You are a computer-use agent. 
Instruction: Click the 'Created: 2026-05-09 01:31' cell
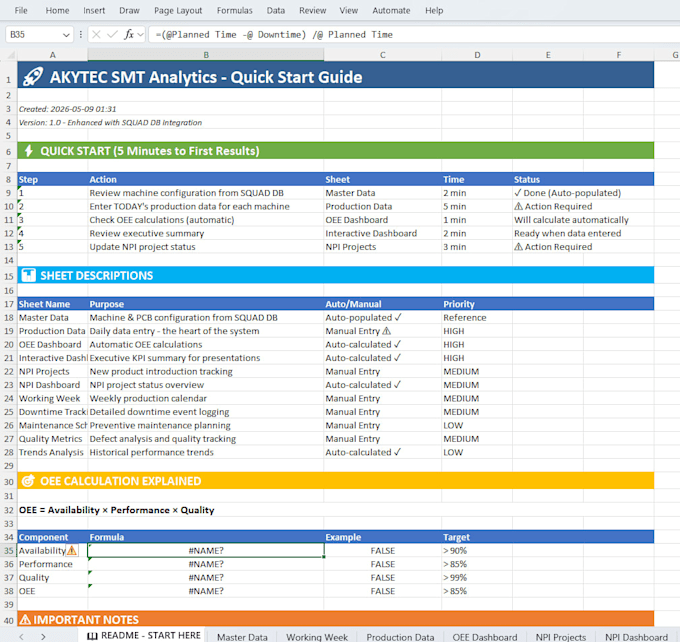pos(67,109)
